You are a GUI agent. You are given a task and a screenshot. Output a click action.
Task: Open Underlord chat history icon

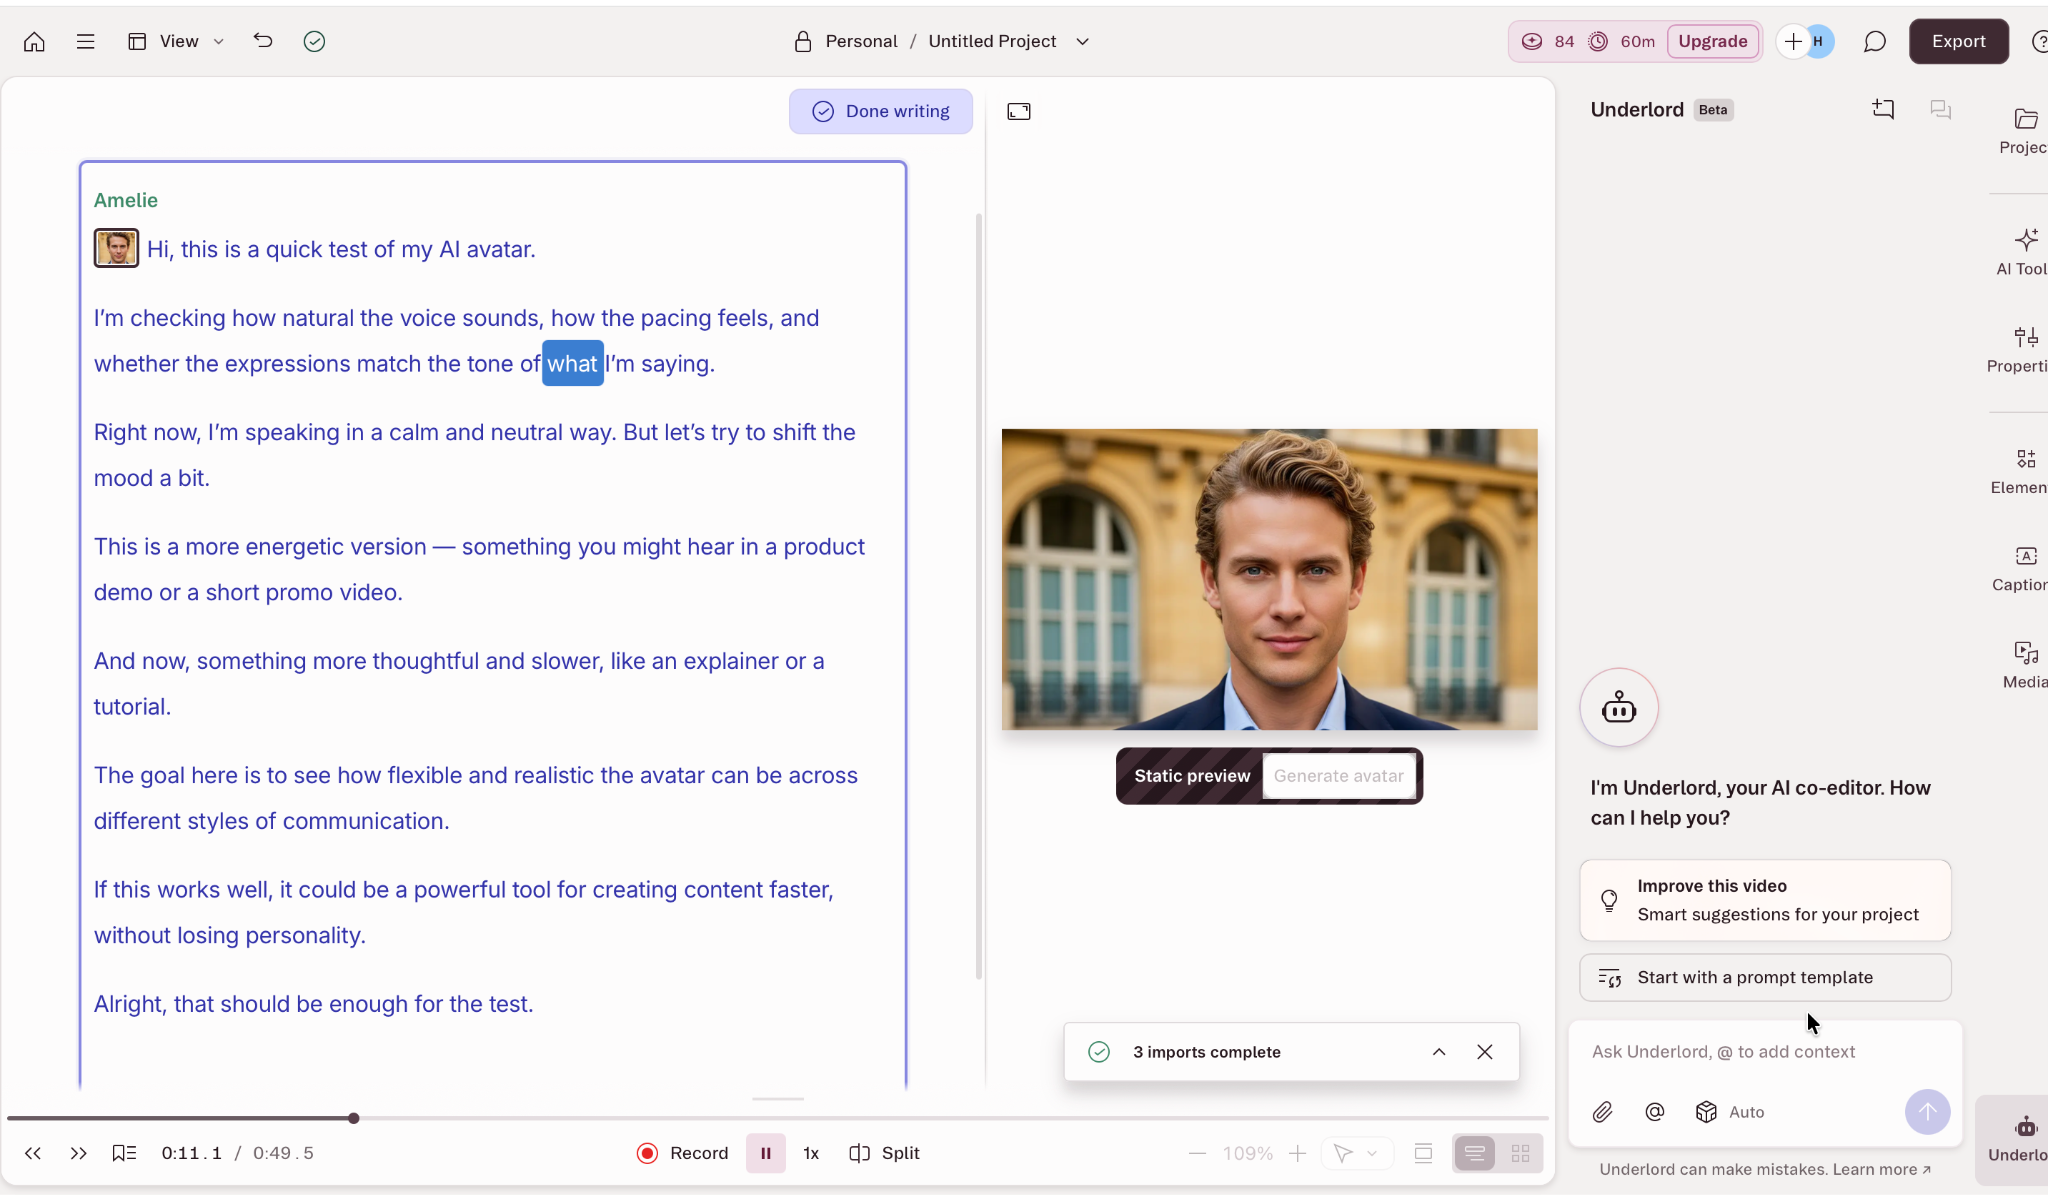click(1940, 109)
